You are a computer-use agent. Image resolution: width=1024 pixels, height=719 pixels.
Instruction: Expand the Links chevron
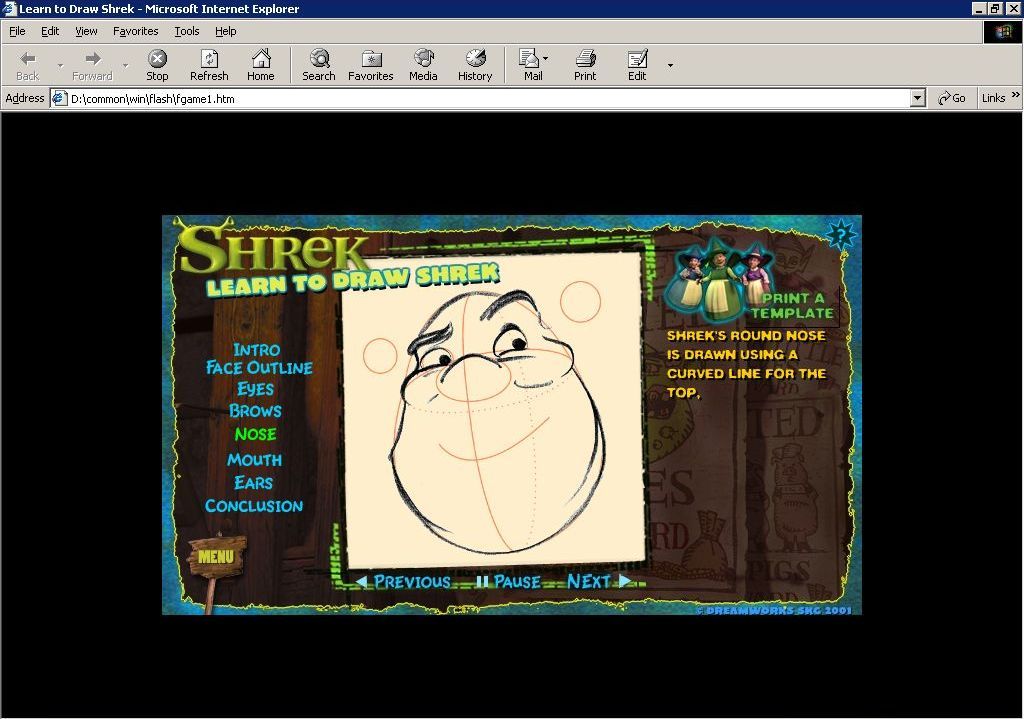pos(1016,98)
